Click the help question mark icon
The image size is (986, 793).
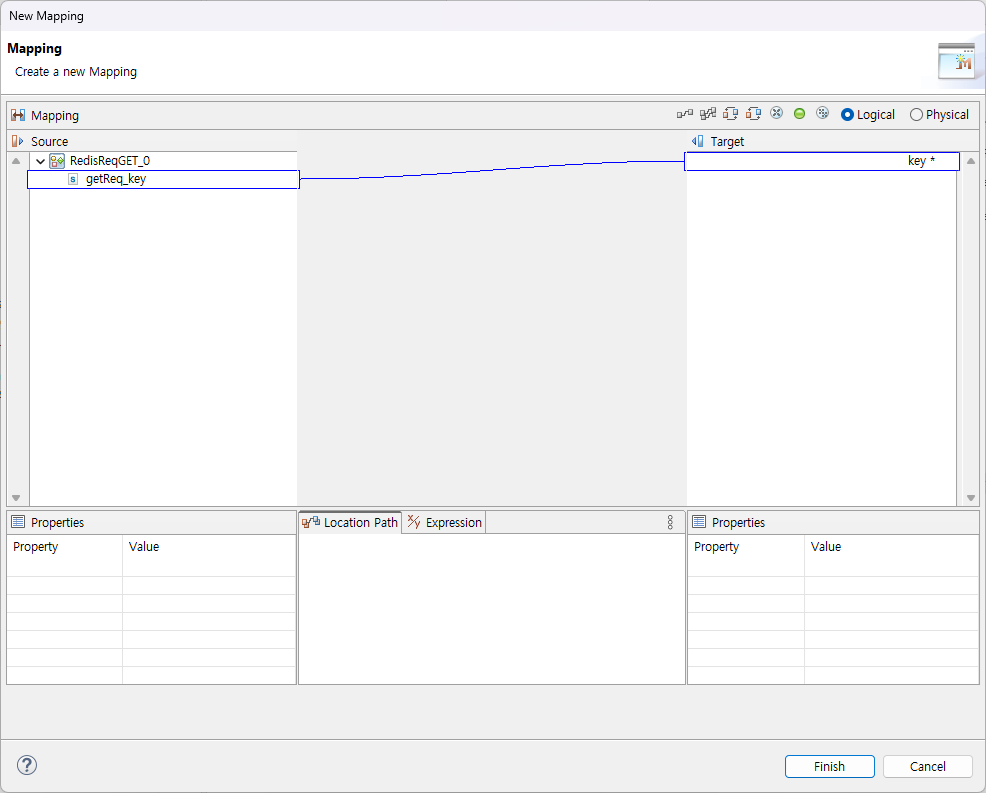[26, 765]
